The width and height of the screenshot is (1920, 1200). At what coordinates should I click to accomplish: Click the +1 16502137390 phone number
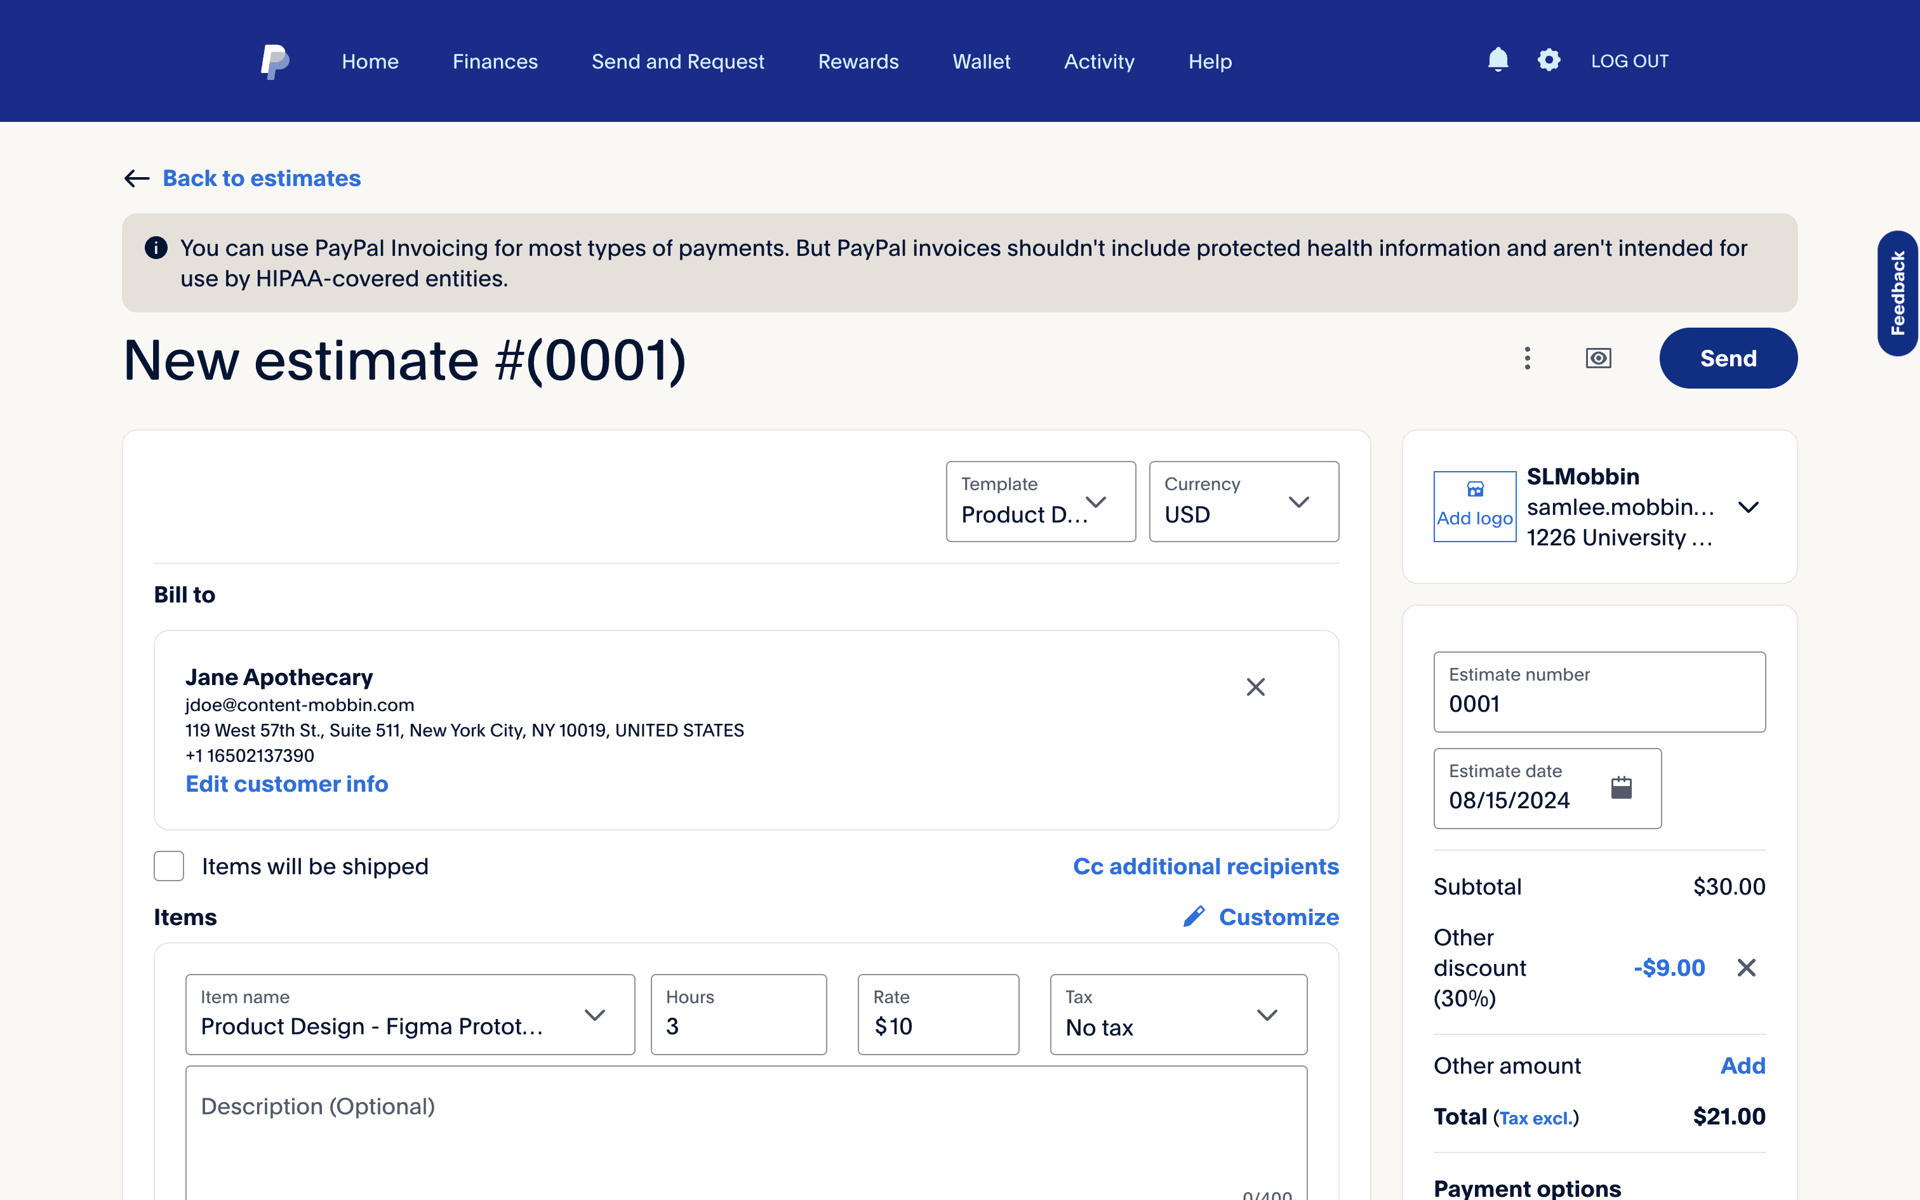(x=250, y=756)
